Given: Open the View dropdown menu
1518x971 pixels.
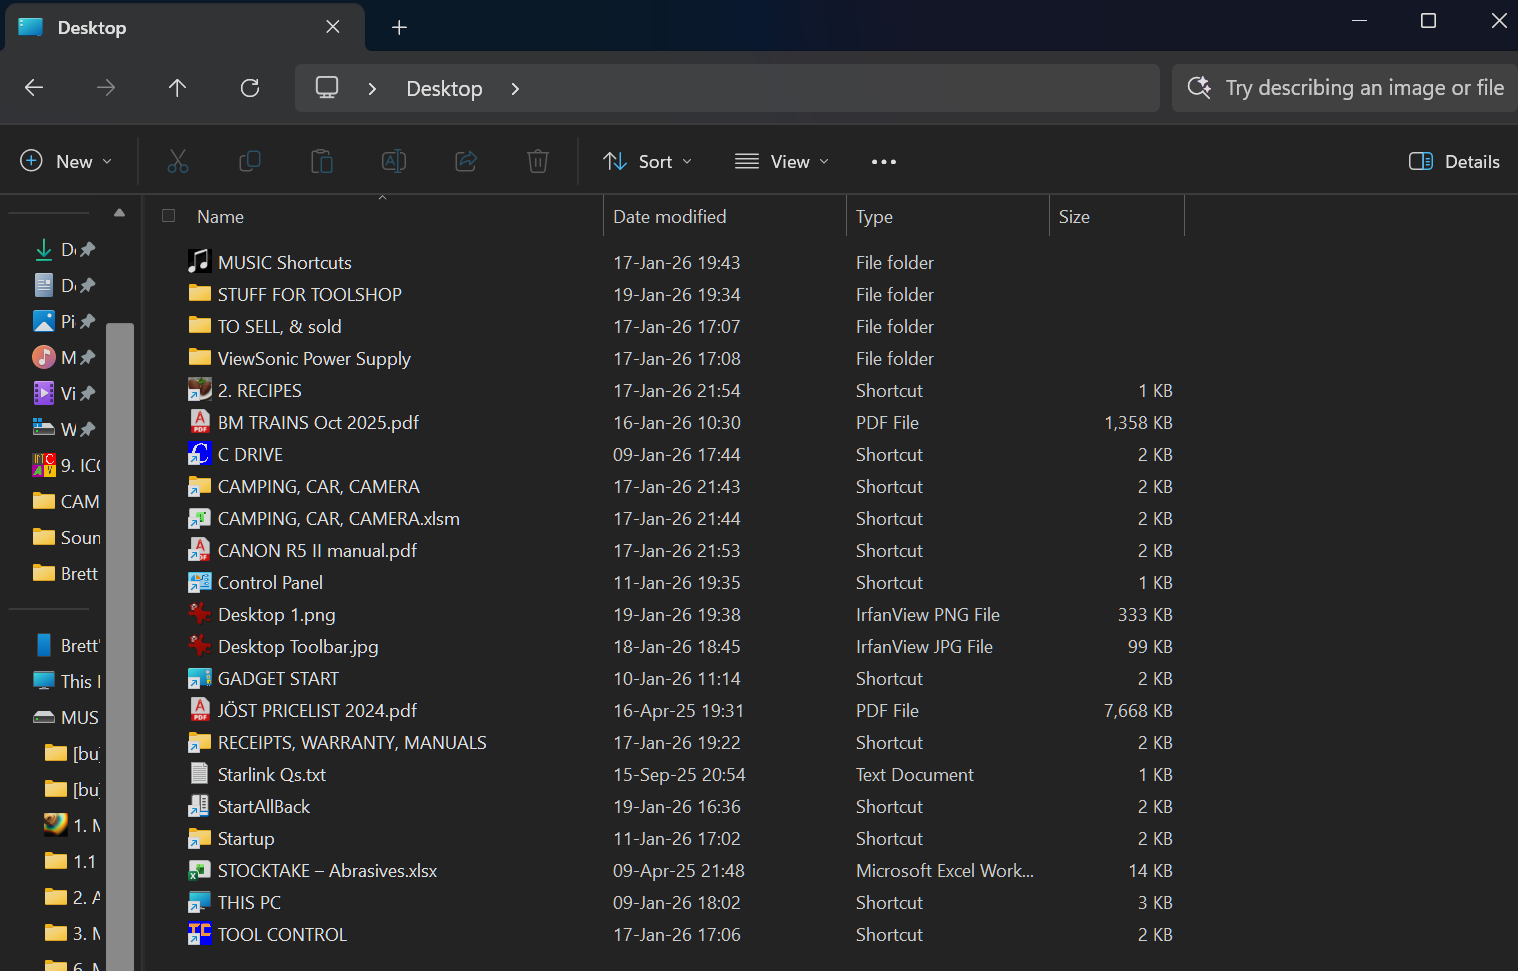Looking at the screenshot, I should pyautogui.click(x=782, y=161).
